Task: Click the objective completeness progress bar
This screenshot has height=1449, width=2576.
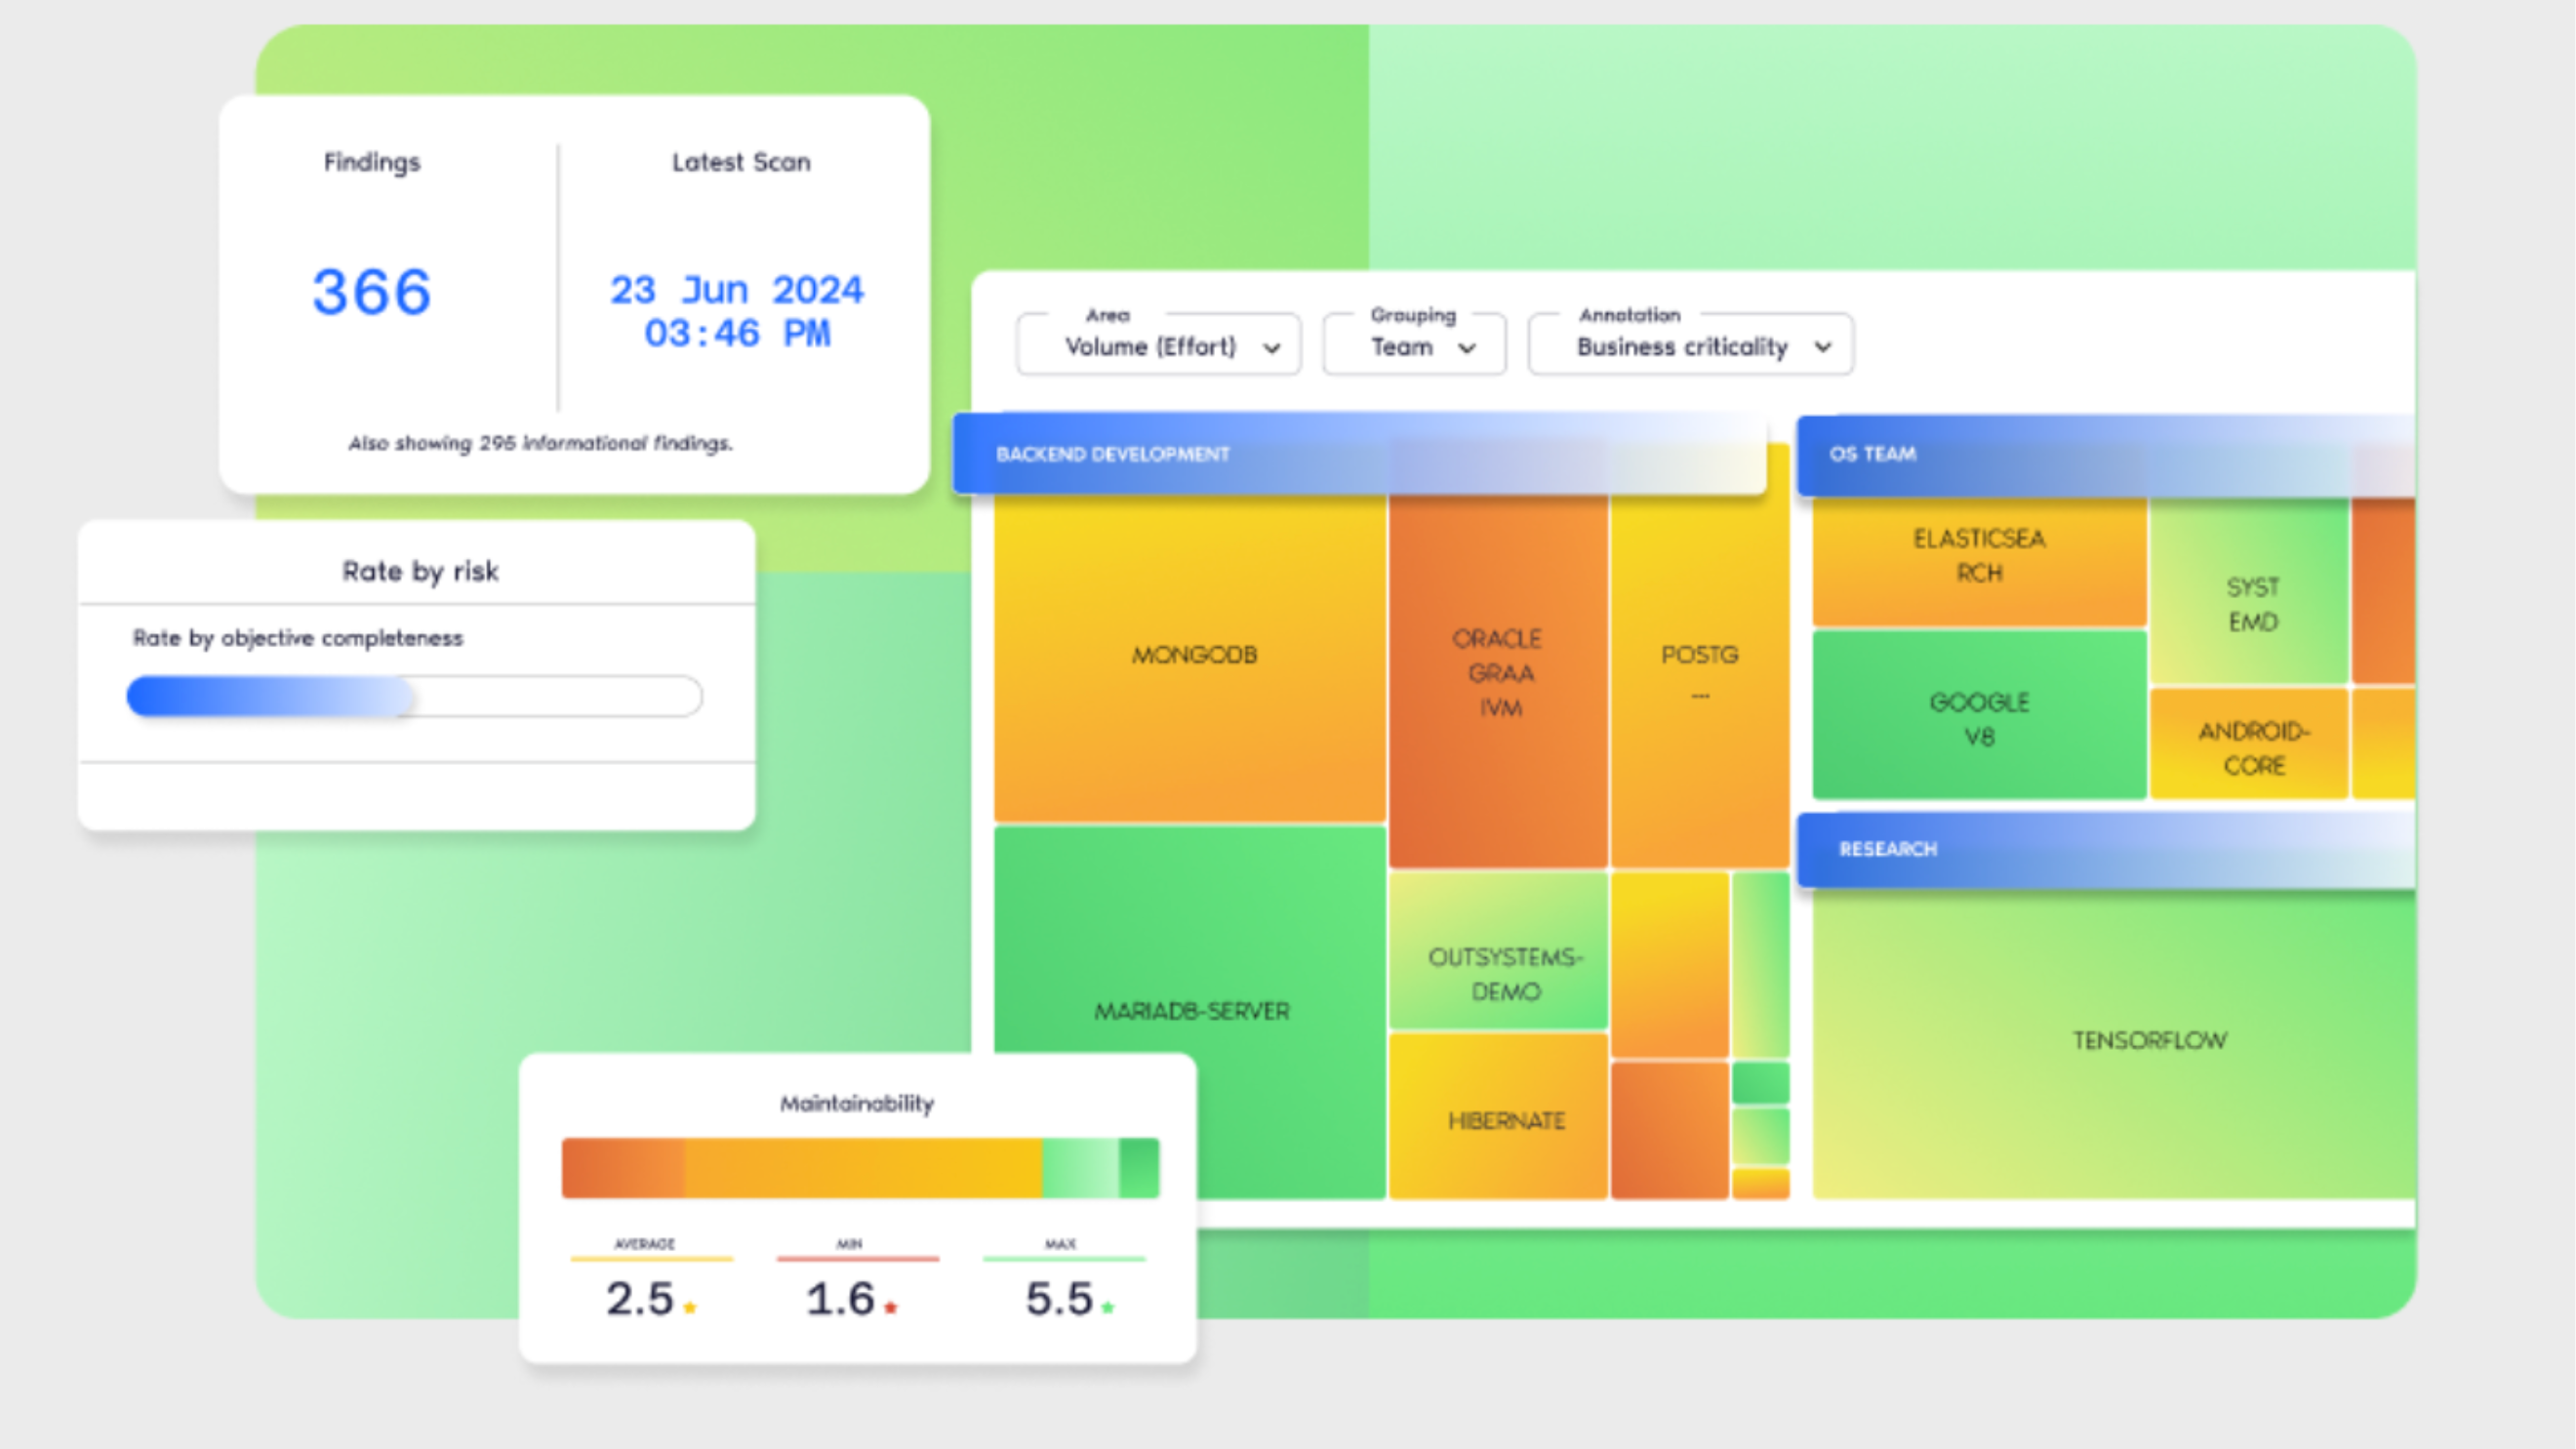Action: 414,696
